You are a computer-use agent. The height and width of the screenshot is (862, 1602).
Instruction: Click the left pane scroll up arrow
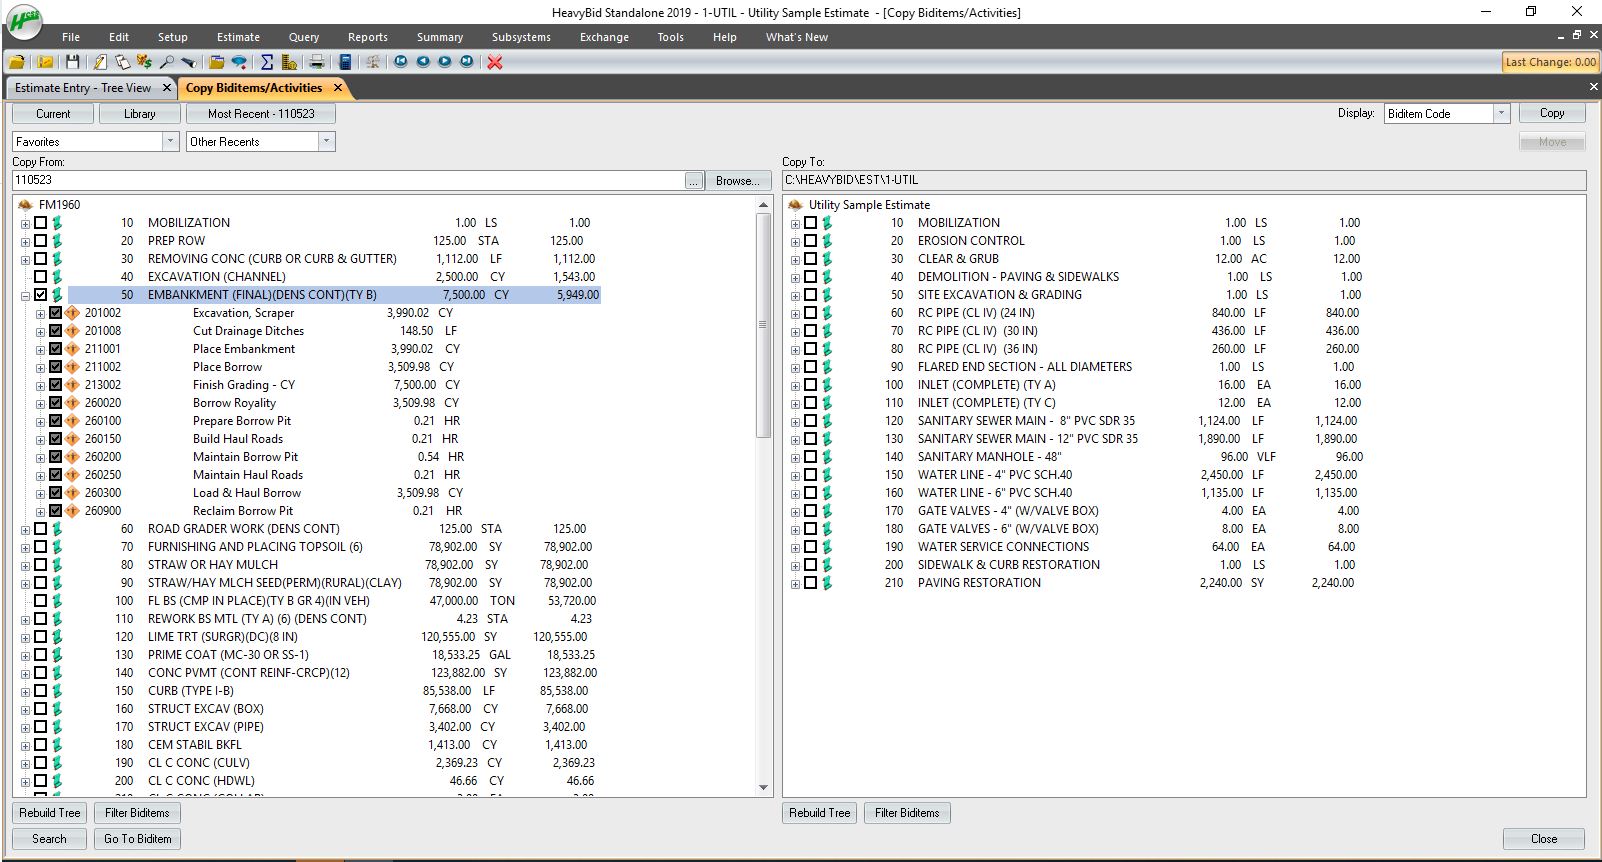pos(763,205)
